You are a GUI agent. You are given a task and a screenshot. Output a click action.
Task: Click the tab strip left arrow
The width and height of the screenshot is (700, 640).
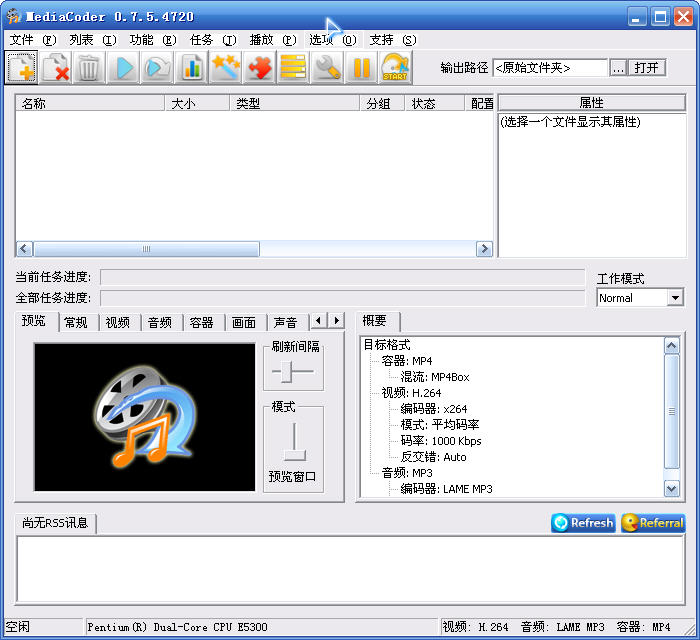tap(318, 320)
